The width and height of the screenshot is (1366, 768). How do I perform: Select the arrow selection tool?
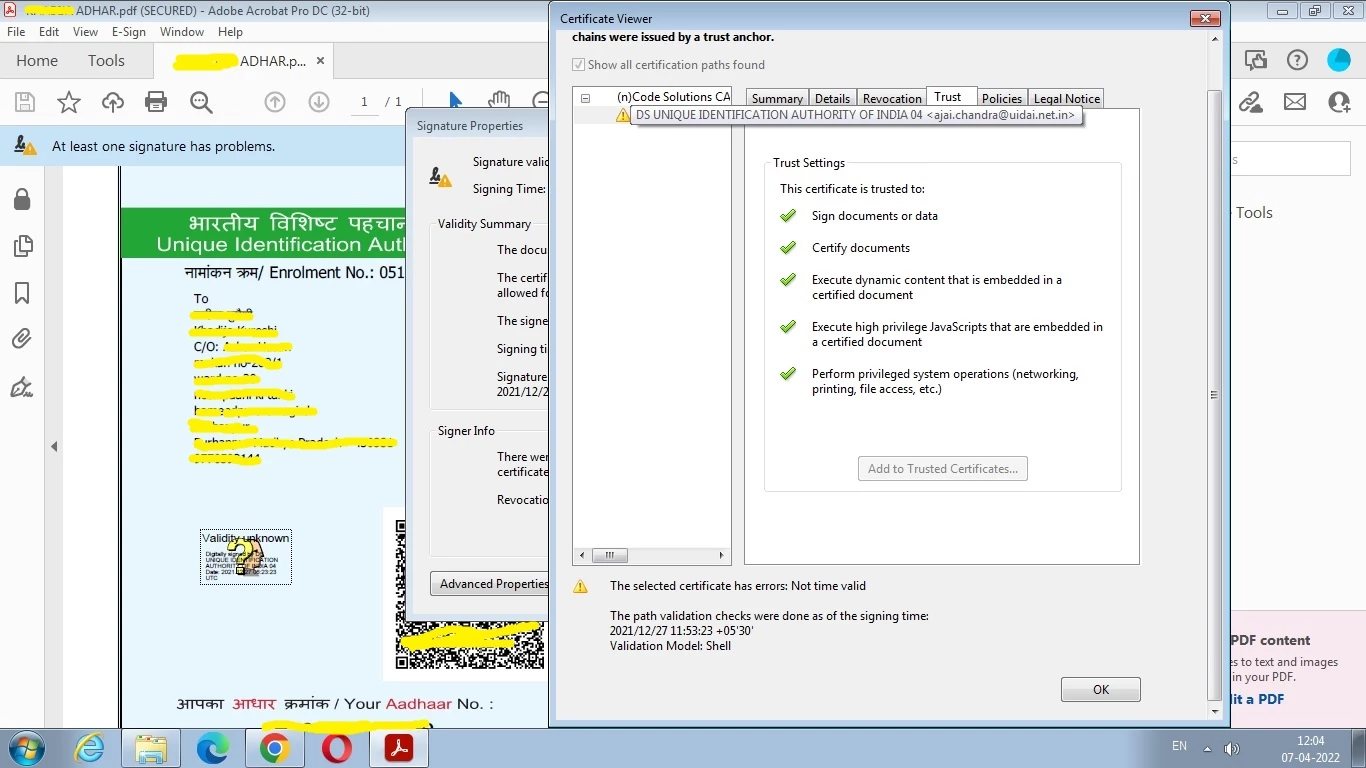coord(455,101)
